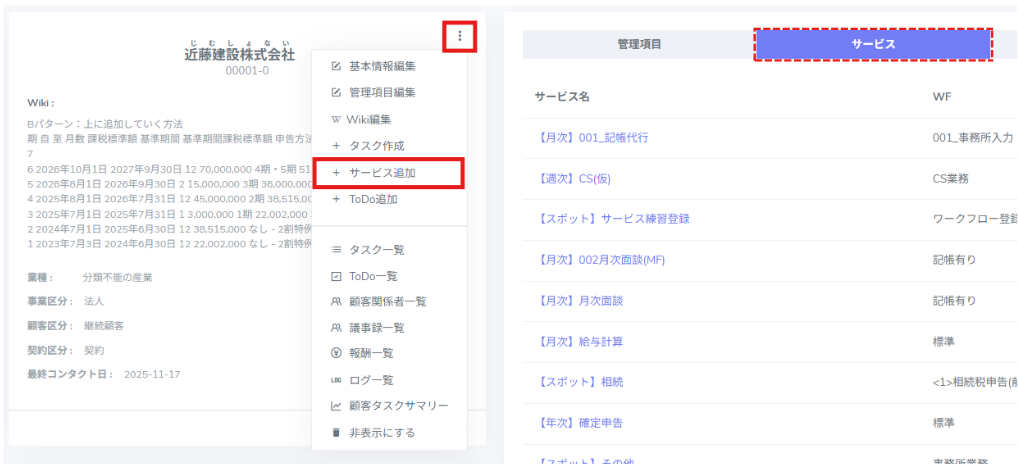
Task: Open the 【月次】001_記帳代行 service link
Action: click(x=592, y=138)
